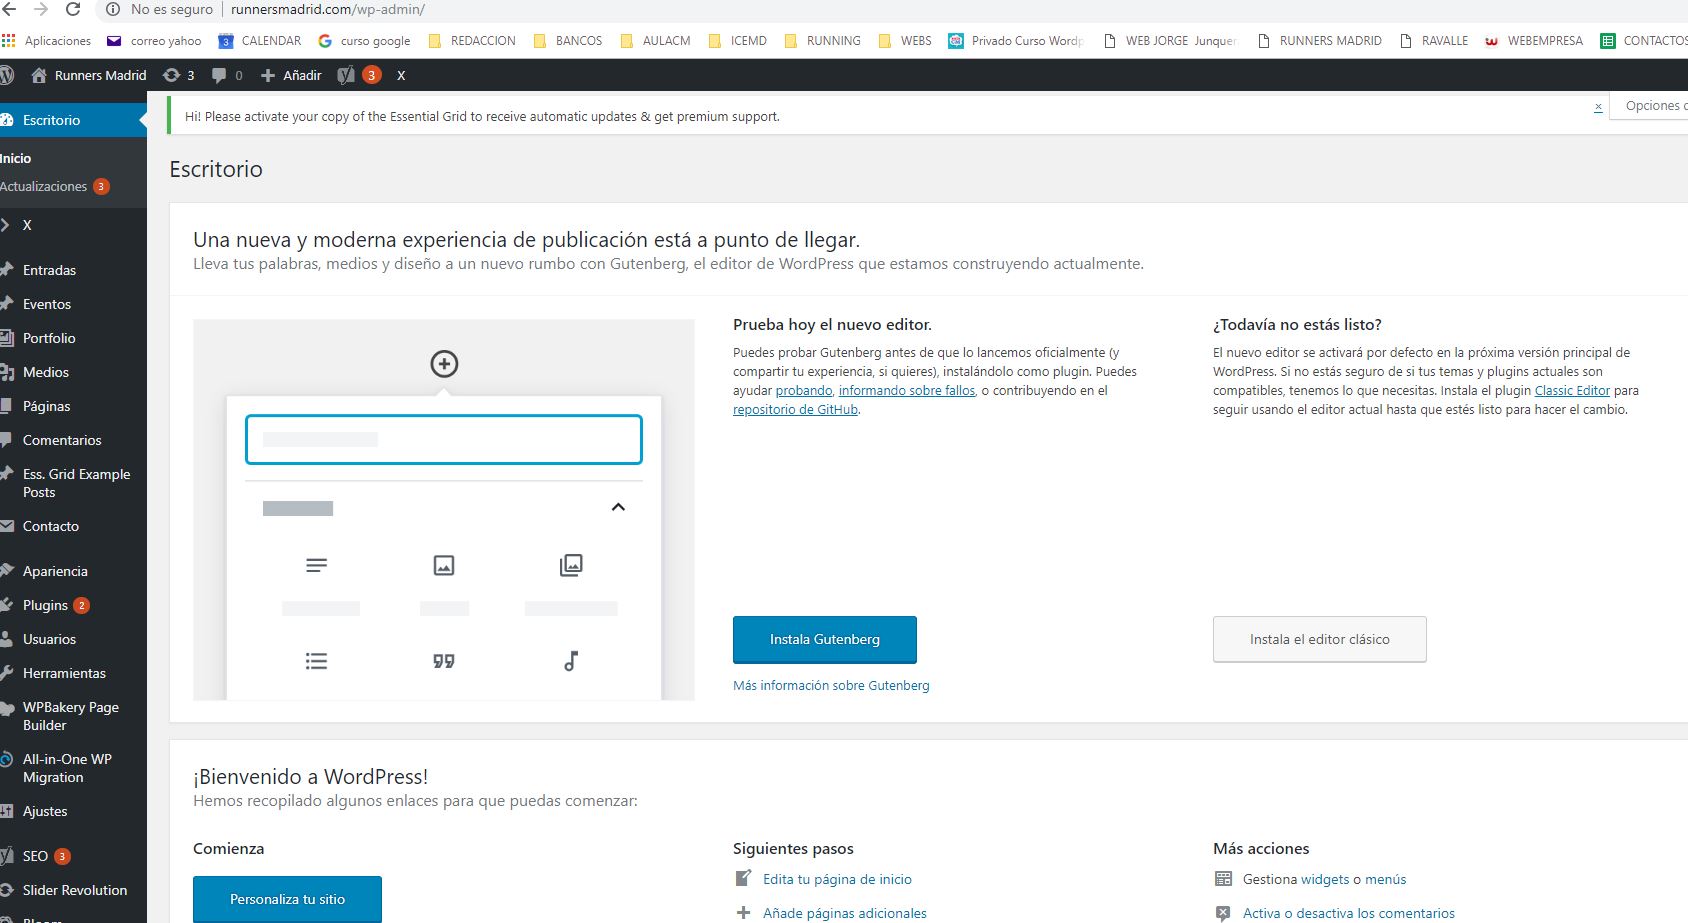
Task: Click the browser address bar URL
Action: (x=328, y=9)
